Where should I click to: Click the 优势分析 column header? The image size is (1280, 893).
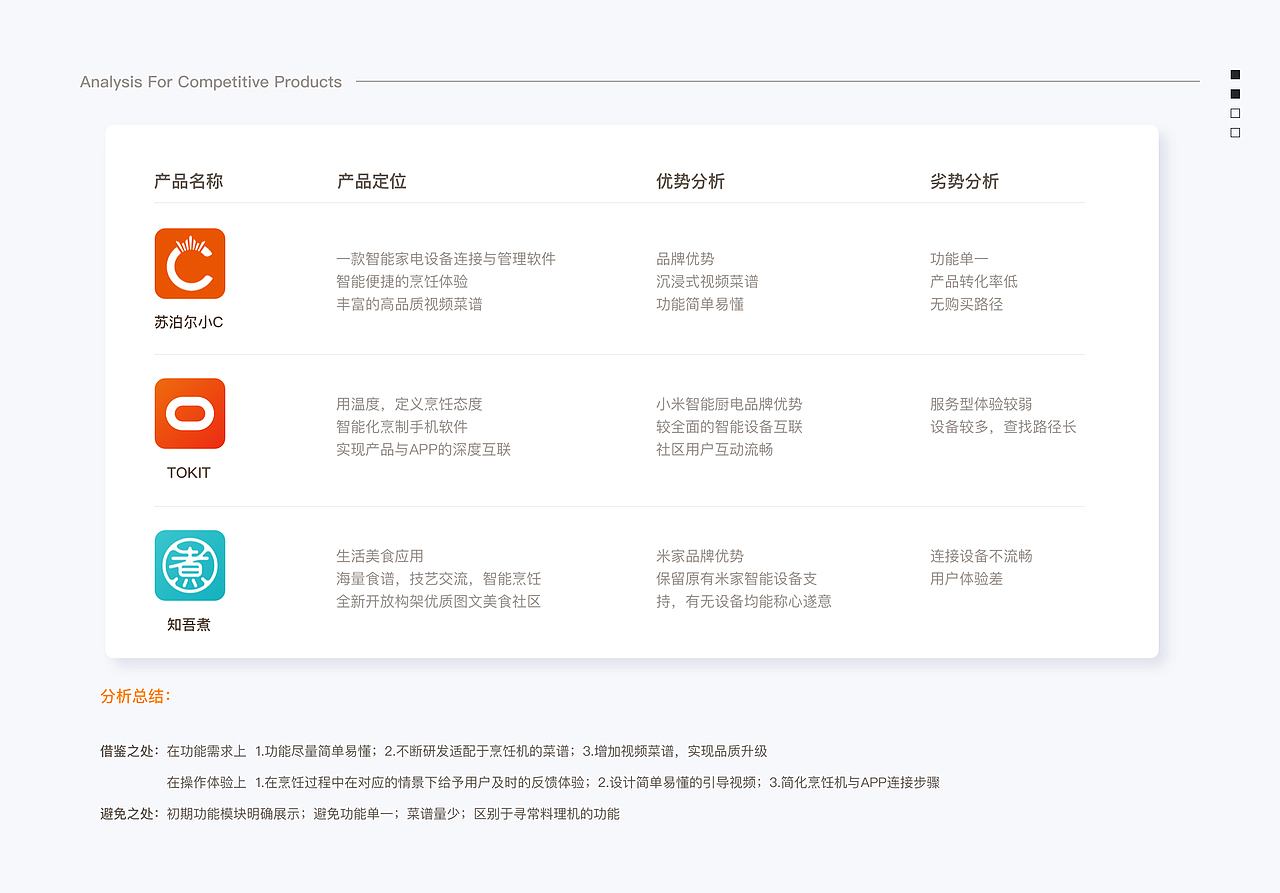point(690,181)
